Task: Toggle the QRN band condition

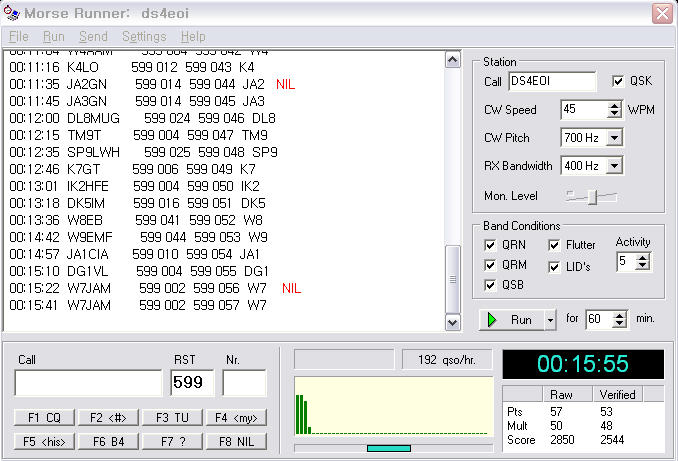Action: (x=490, y=245)
